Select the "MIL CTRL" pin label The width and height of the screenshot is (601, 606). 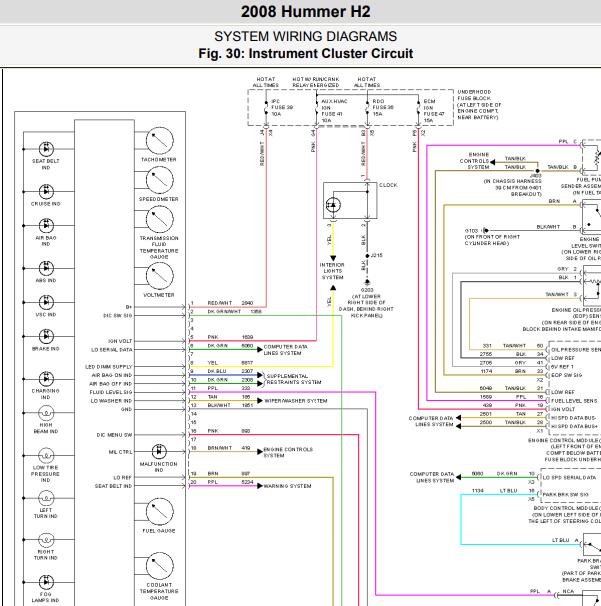point(121,452)
